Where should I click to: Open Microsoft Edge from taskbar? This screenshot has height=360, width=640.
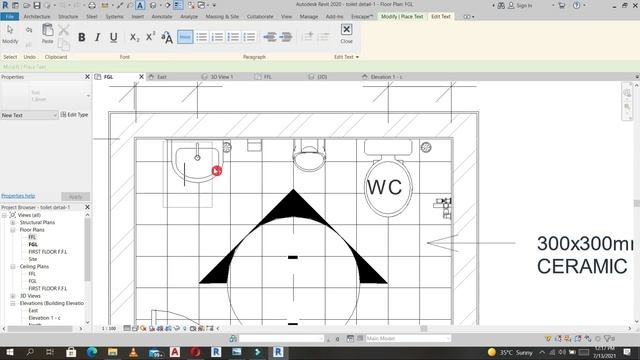92,352
